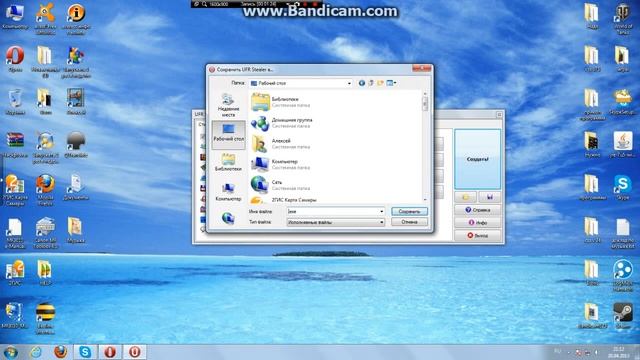Open the World of Tanks desktop shortcut
Viewport: 640px width, 360px height.
point(622,18)
